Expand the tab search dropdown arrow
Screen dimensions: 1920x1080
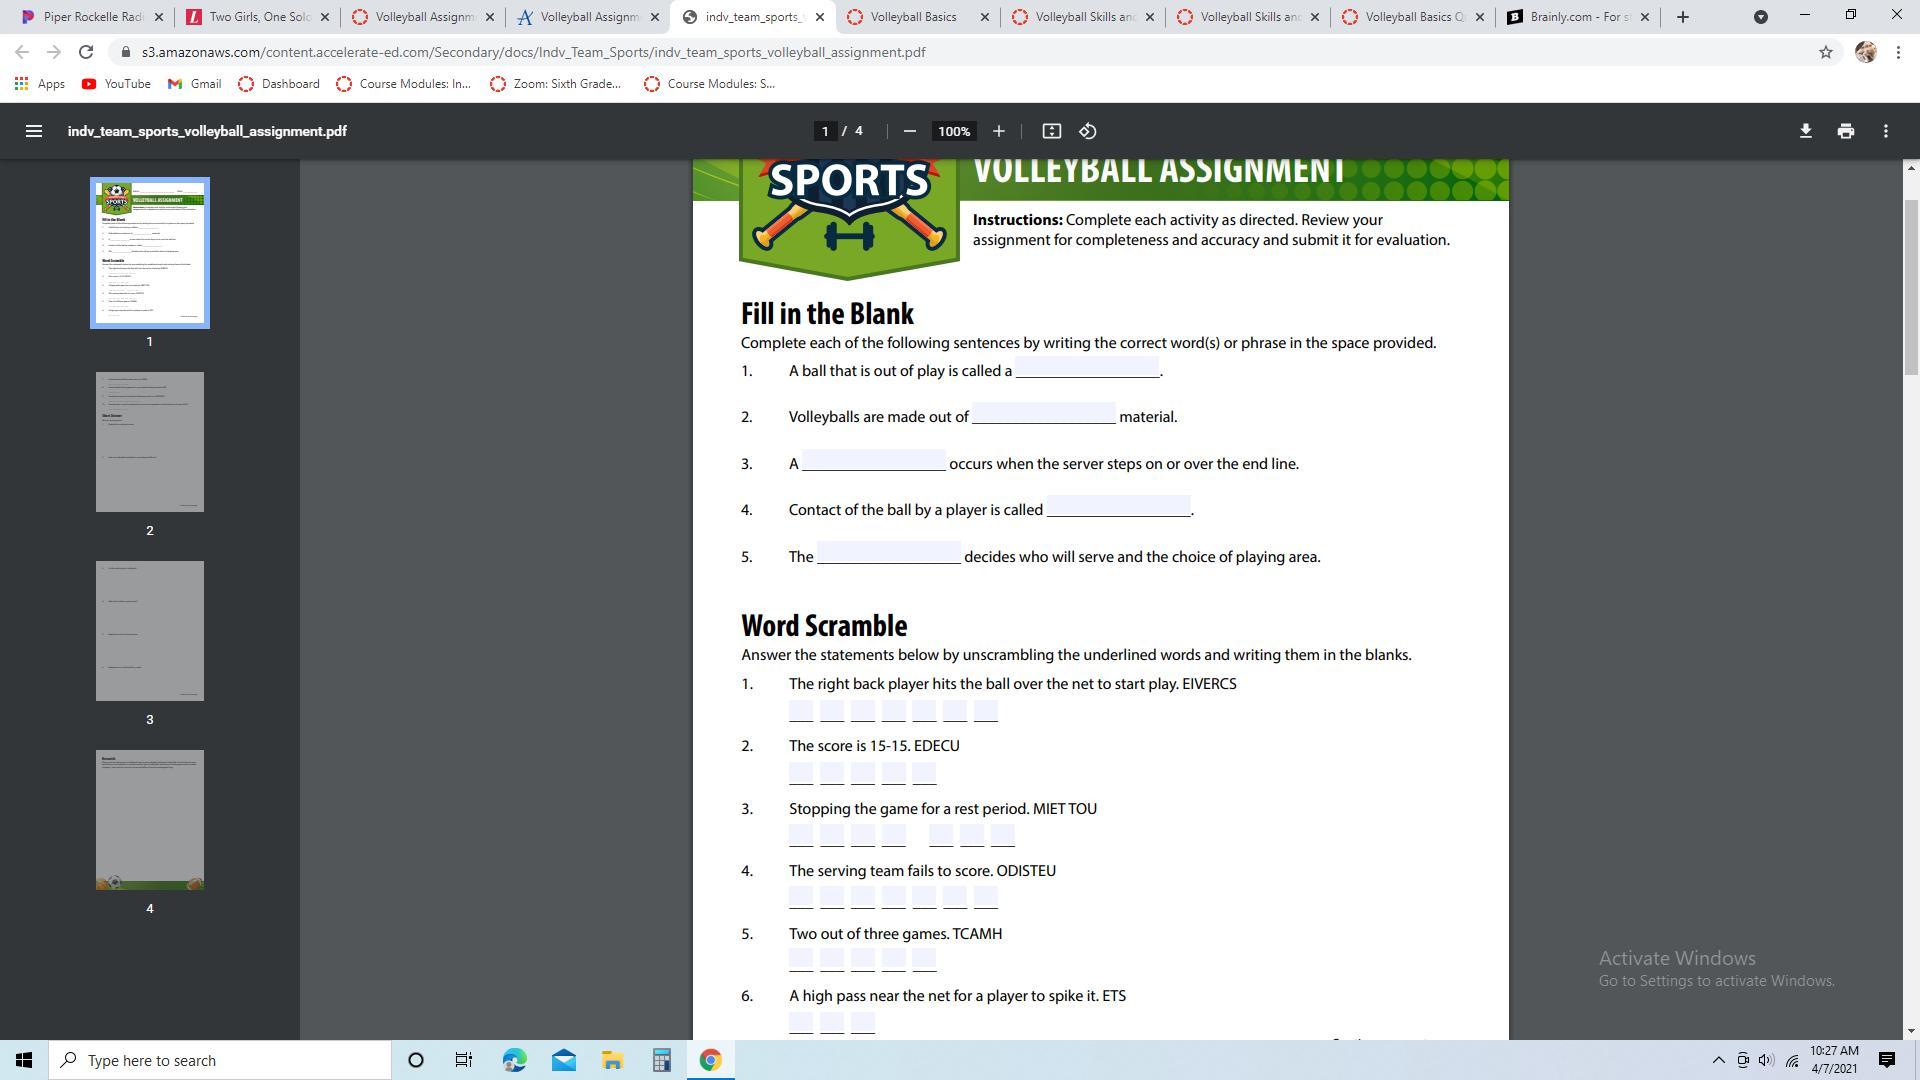coord(1760,17)
